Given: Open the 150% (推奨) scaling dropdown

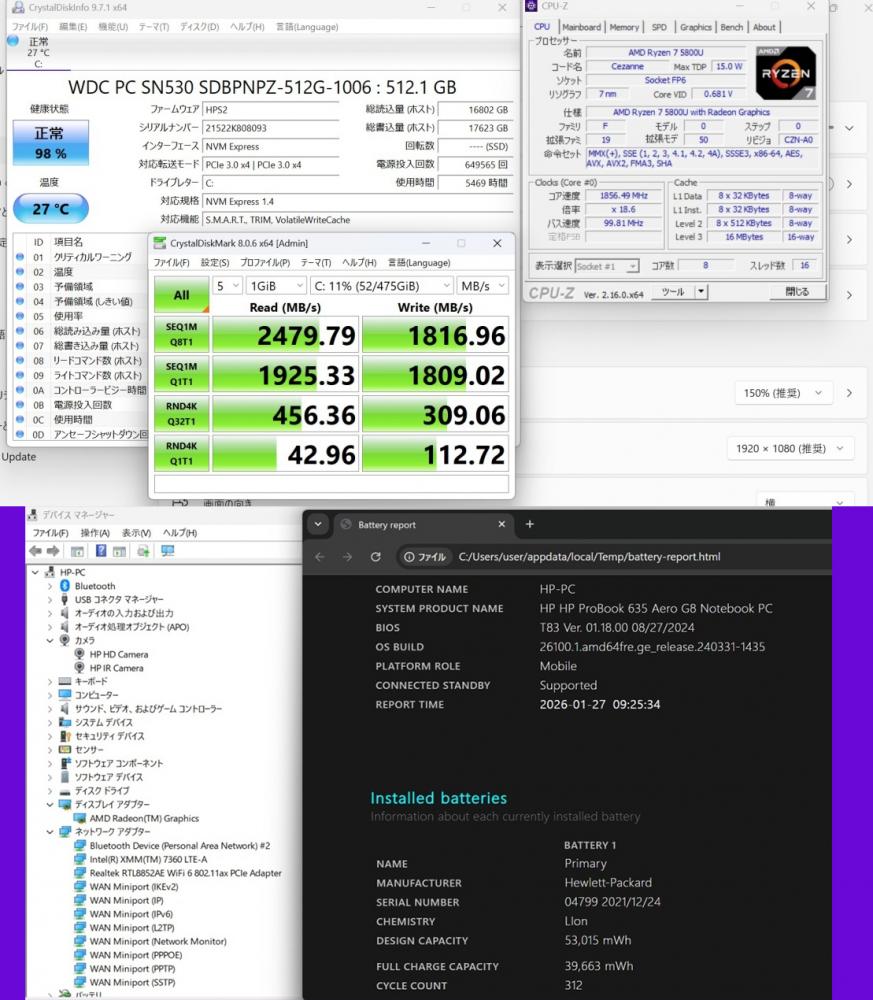Looking at the screenshot, I should pyautogui.click(x=784, y=393).
